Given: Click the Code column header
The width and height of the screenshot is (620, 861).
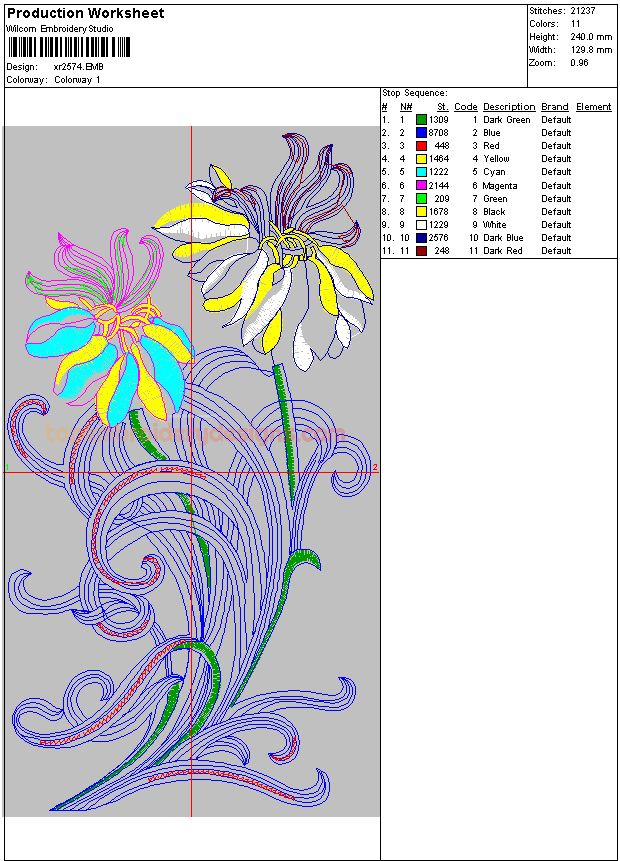Looking at the screenshot, I should coord(465,107).
